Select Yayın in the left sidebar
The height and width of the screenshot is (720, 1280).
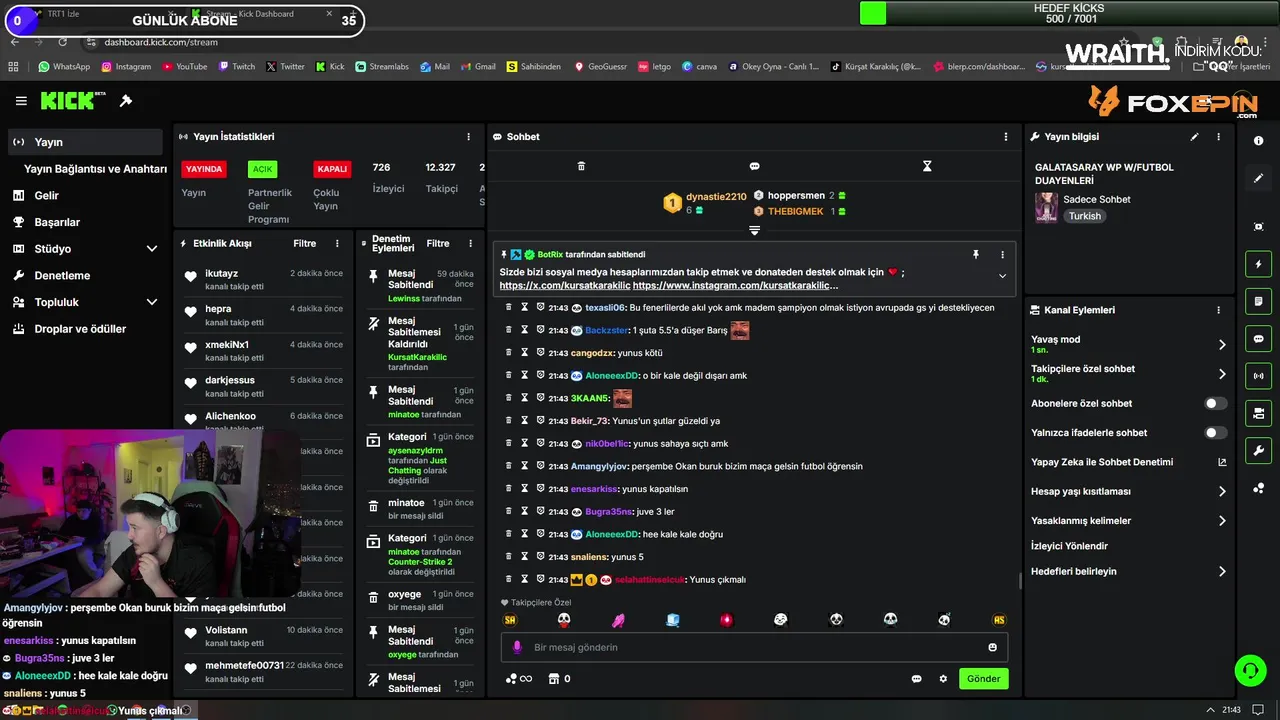point(86,142)
